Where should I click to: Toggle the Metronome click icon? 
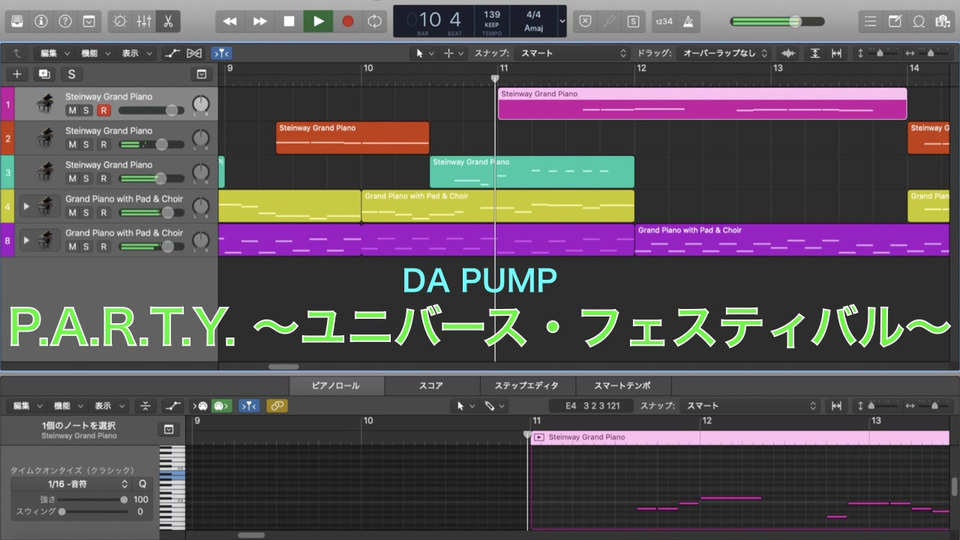(688, 21)
